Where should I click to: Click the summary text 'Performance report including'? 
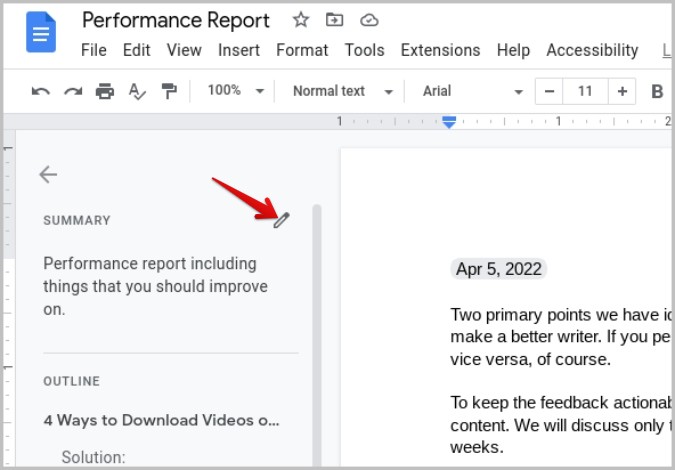coord(150,263)
